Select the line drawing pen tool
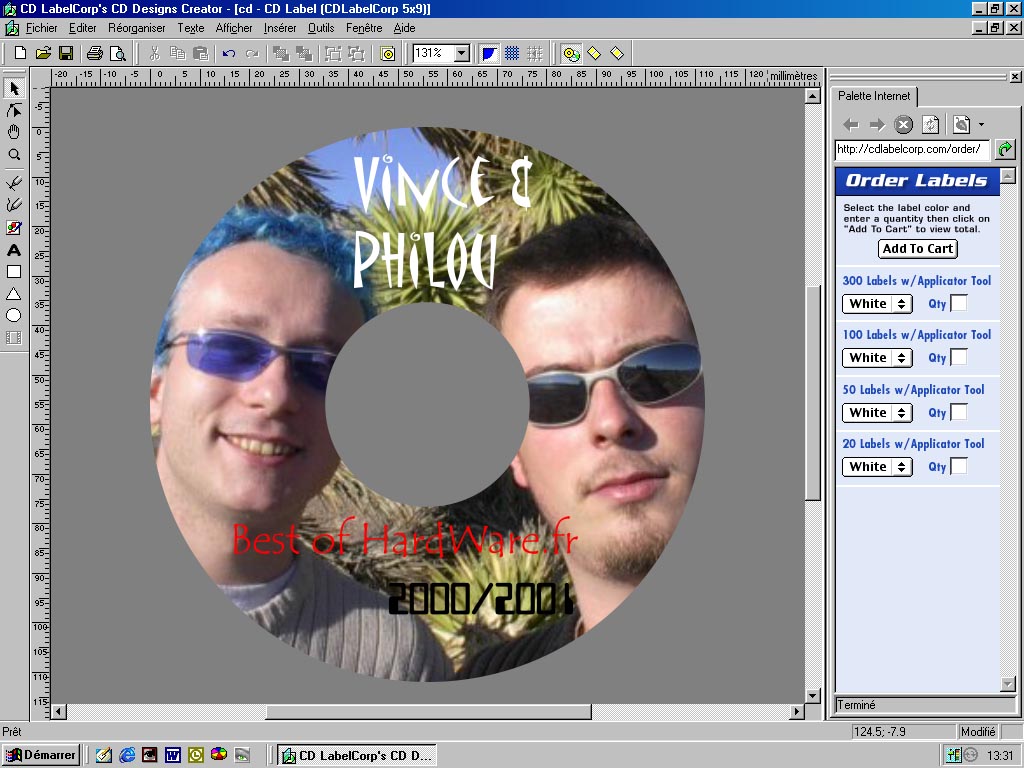Viewport: 1024px width, 768px height. pyautogui.click(x=14, y=182)
